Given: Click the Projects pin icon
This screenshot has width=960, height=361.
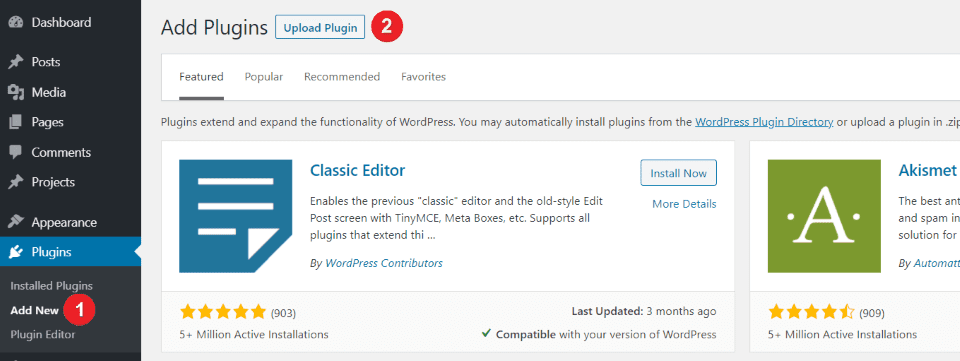Looking at the screenshot, I should click(16, 182).
